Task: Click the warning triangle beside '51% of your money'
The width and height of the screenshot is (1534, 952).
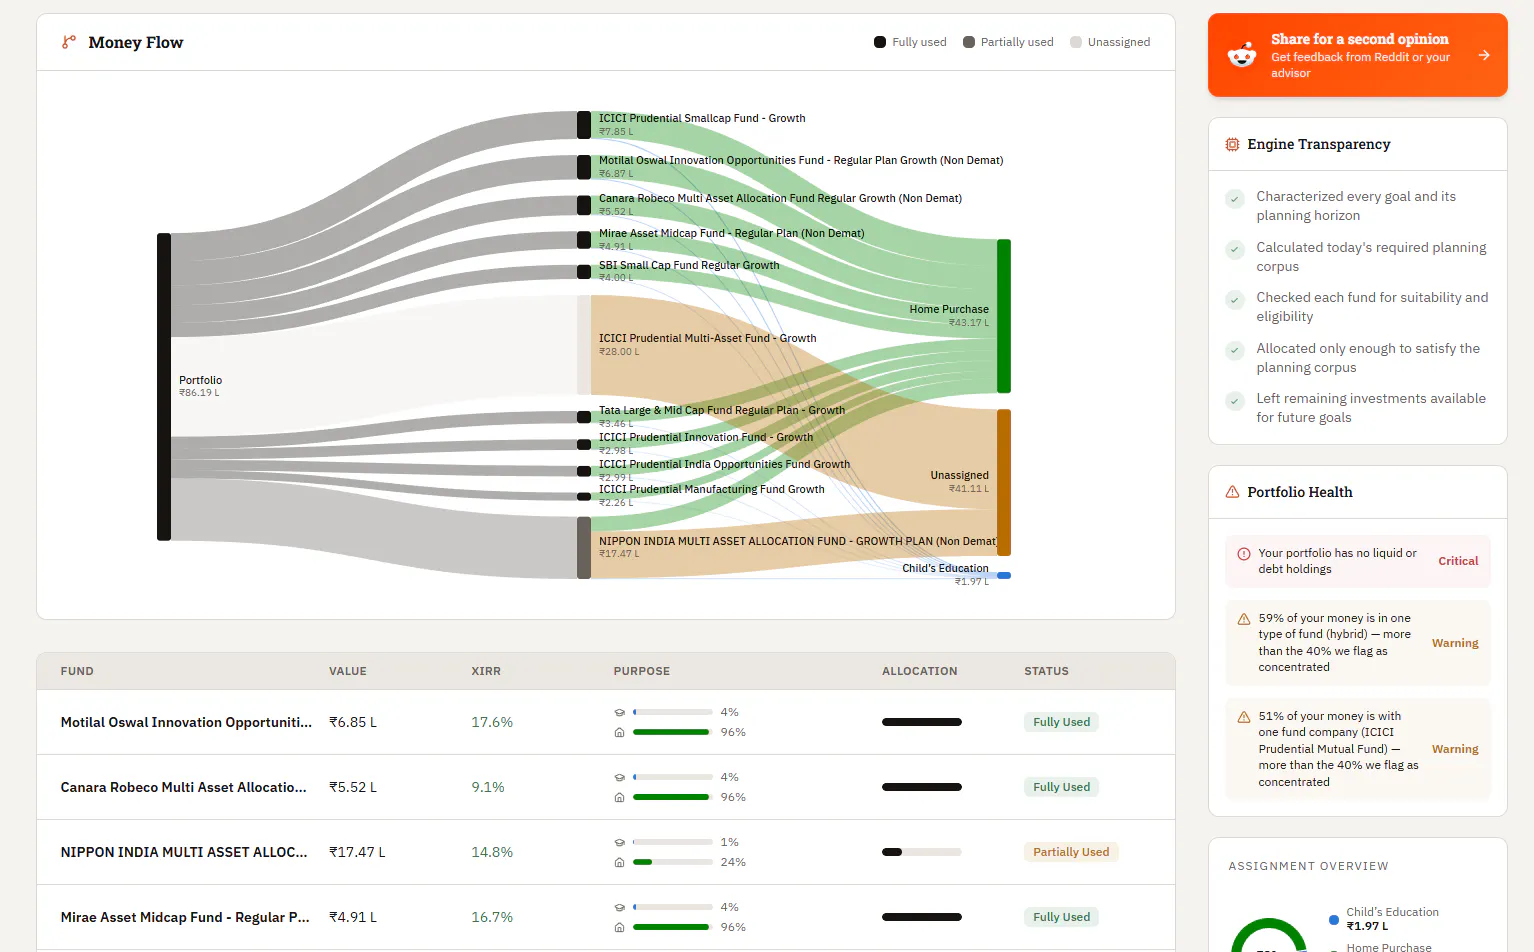Action: point(1244,717)
